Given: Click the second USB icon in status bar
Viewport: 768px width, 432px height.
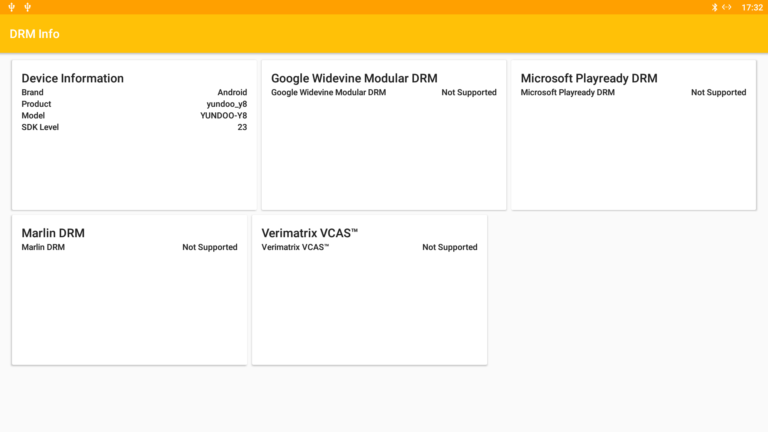Looking at the screenshot, I should [28, 7].
